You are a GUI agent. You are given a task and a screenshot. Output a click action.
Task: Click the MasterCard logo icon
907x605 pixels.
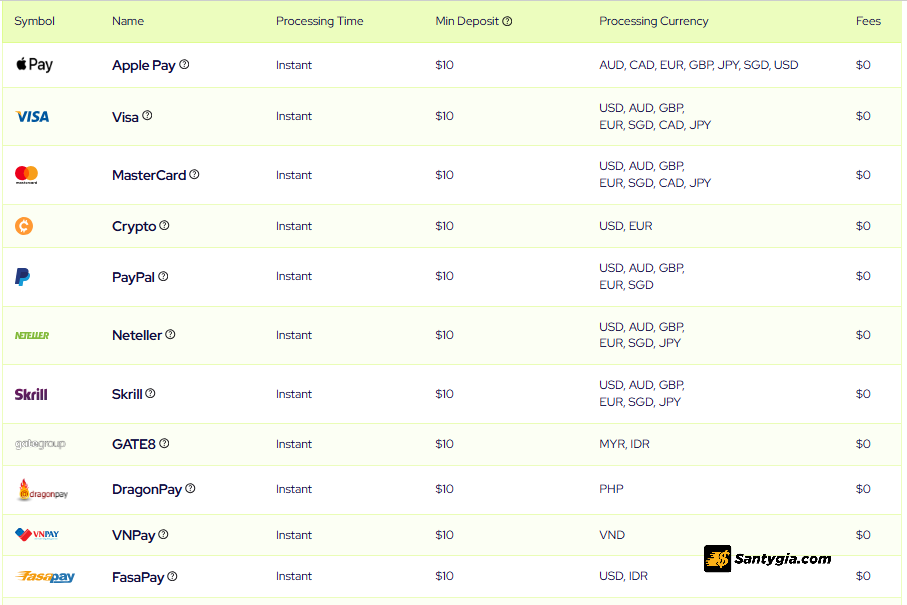(x=26, y=175)
